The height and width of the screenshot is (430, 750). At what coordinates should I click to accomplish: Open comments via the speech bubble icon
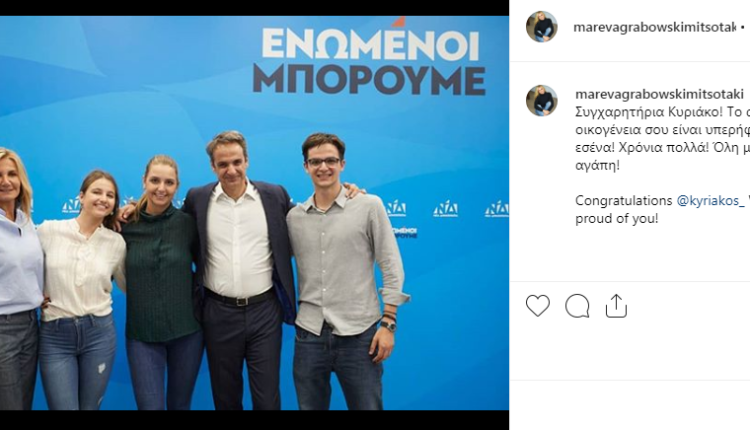pyautogui.click(x=577, y=306)
